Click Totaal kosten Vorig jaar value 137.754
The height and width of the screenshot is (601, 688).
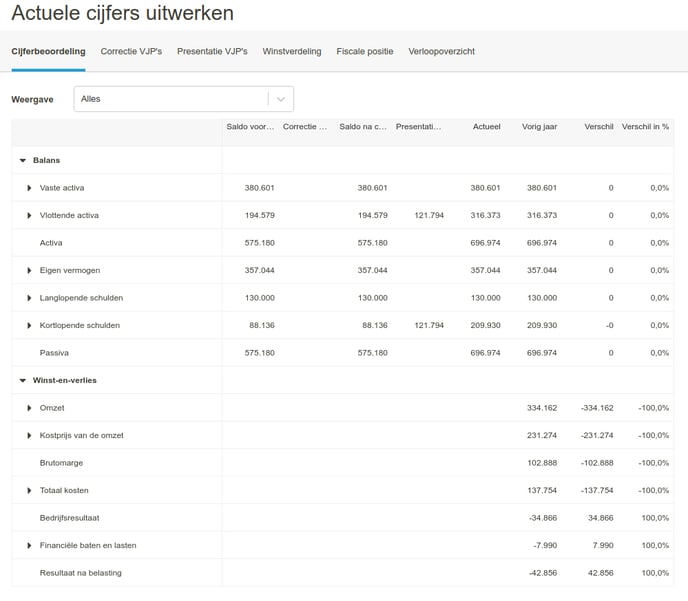542,490
